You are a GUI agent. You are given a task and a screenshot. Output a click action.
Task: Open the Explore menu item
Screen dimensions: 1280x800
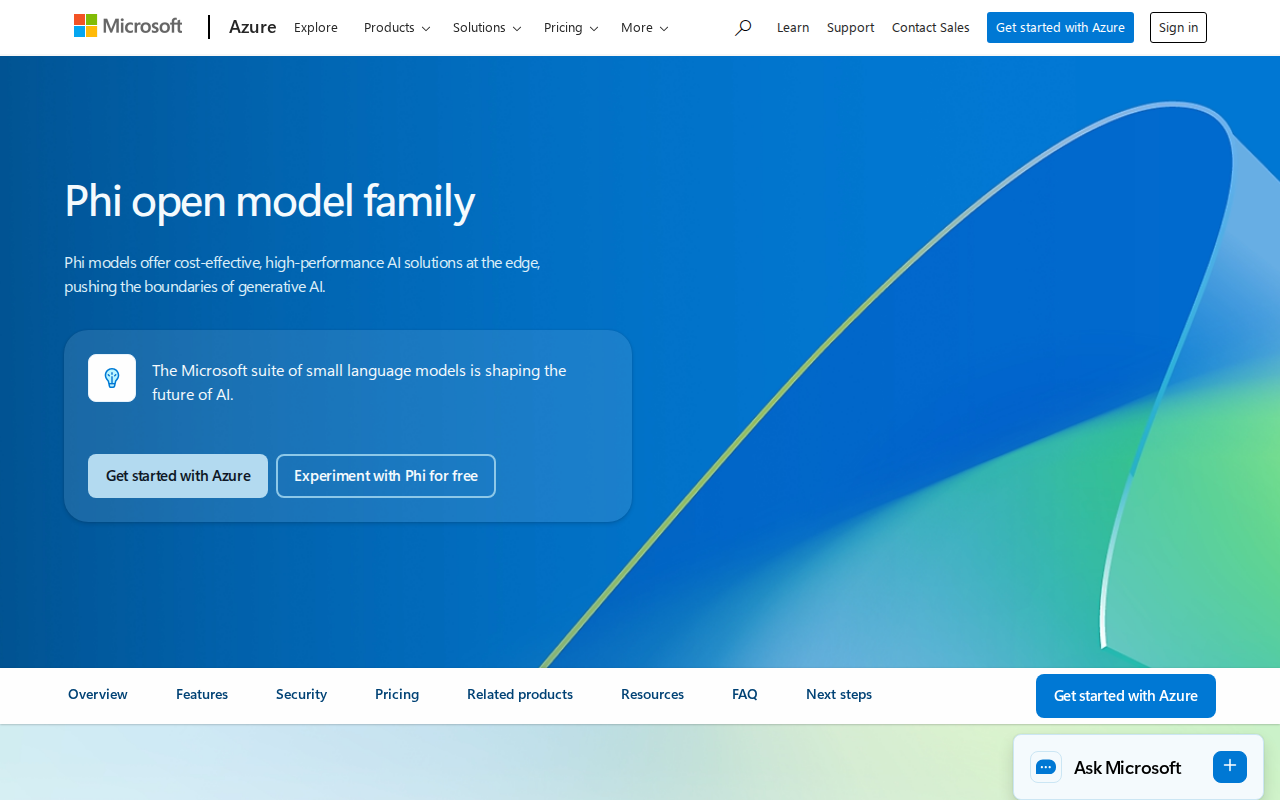pyautogui.click(x=316, y=28)
